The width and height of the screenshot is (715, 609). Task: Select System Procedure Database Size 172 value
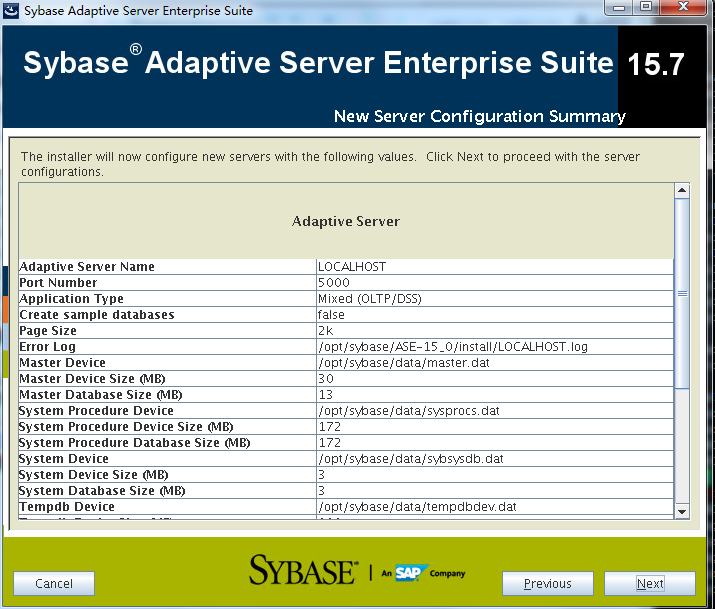point(329,443)
